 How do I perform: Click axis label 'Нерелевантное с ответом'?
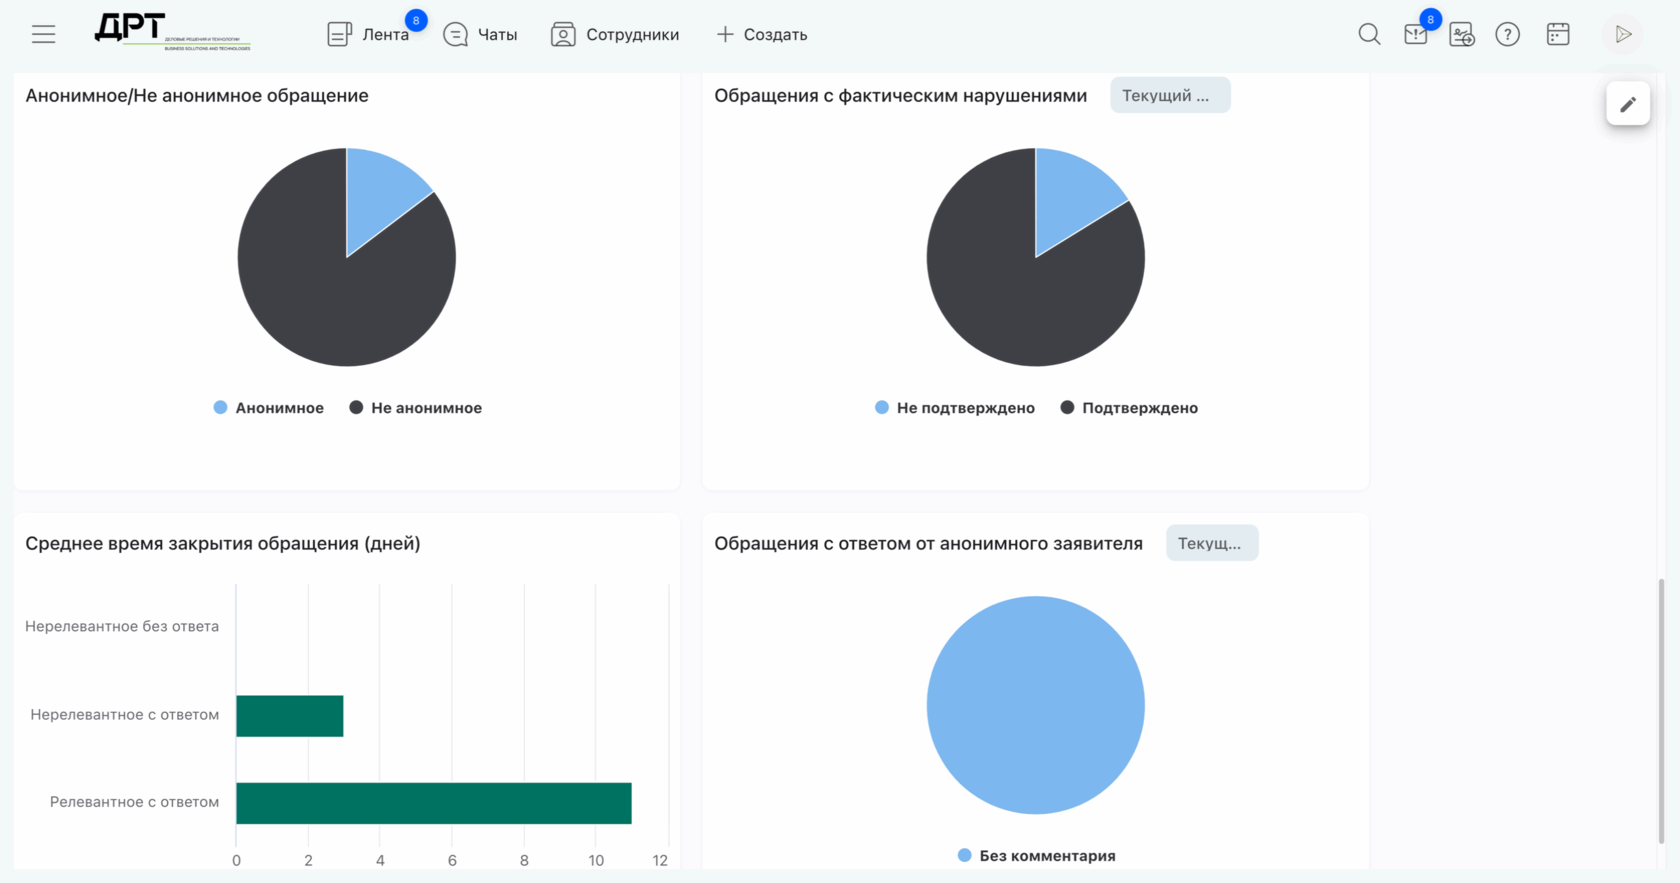[125, 715]
